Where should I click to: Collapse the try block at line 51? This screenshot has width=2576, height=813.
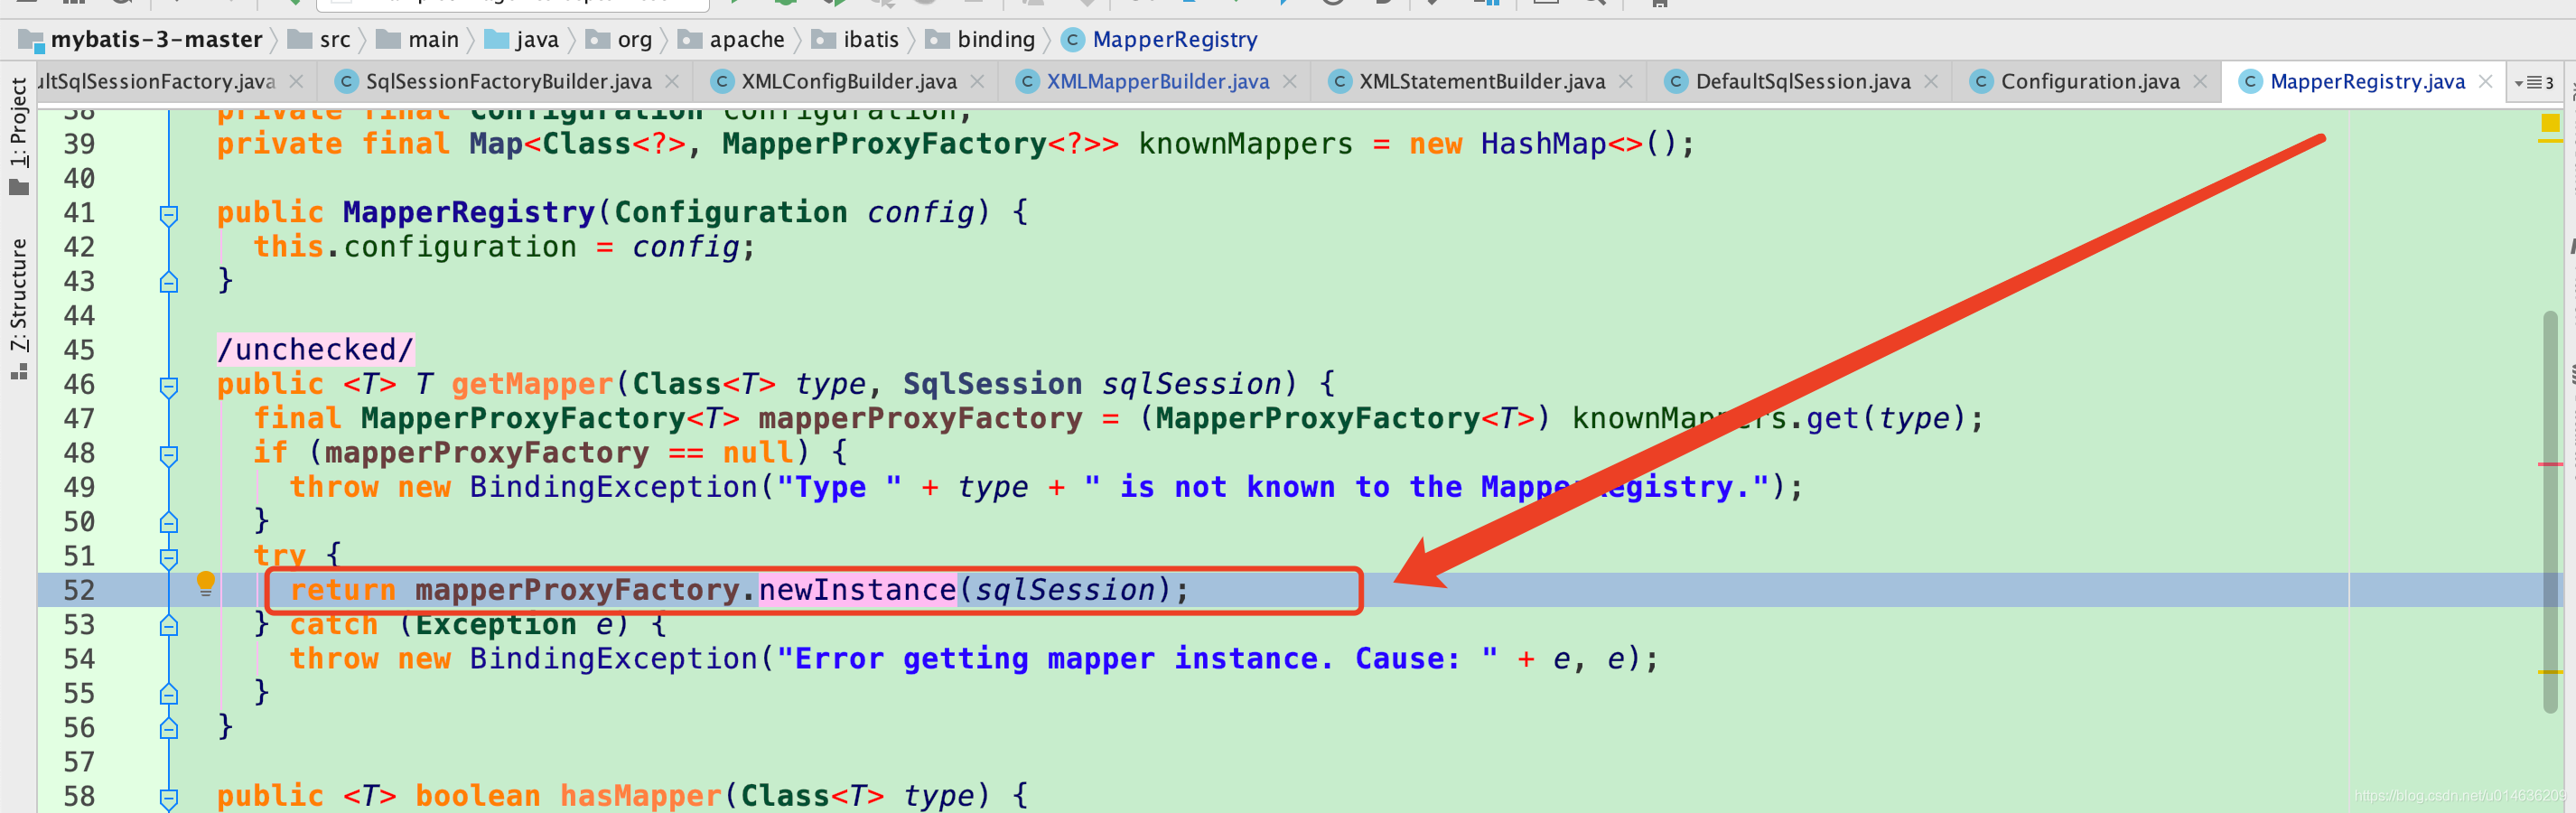pos(169,557)
